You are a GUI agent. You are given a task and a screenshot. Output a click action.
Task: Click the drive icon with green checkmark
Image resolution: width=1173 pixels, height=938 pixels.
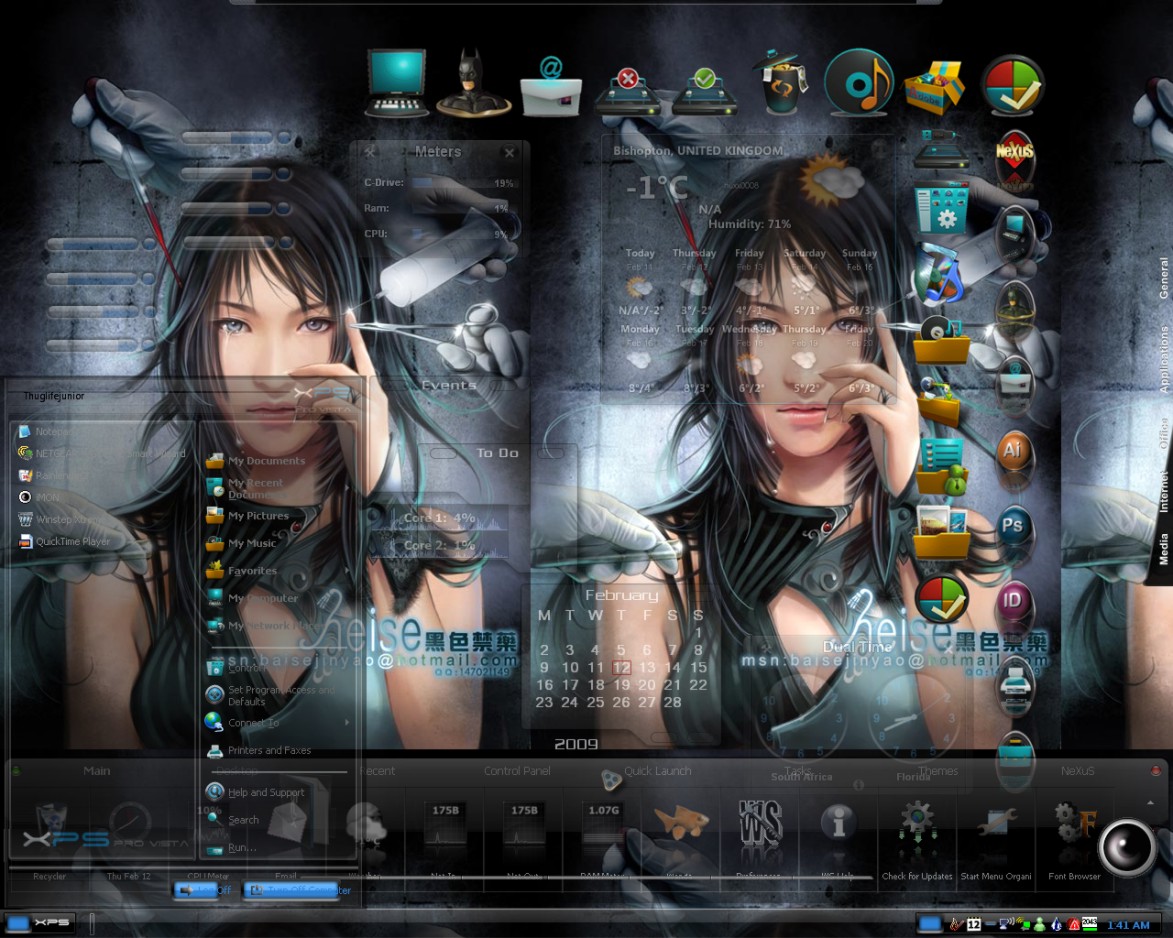tap(704, 91)
